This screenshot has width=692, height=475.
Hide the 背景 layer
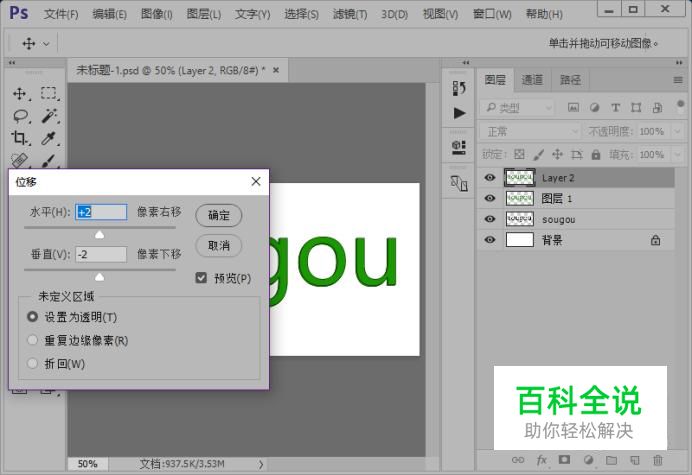pos(489,240)
